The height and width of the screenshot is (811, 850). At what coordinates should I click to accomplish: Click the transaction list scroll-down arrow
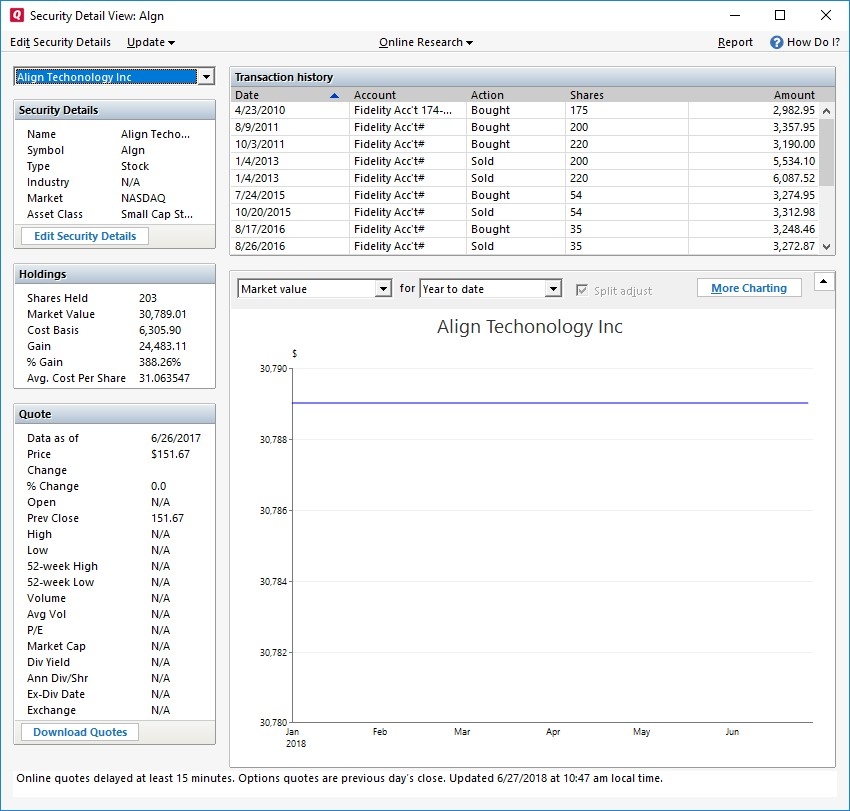(x=826, y=246)
